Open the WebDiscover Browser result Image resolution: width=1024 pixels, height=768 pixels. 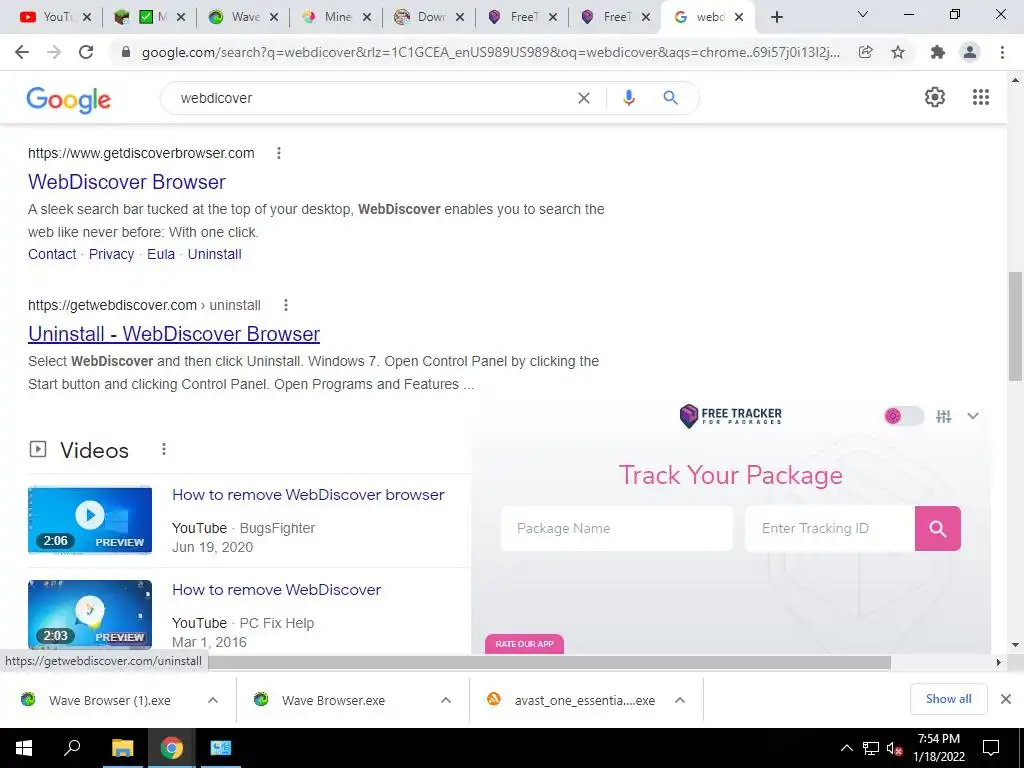coord(127,182)
